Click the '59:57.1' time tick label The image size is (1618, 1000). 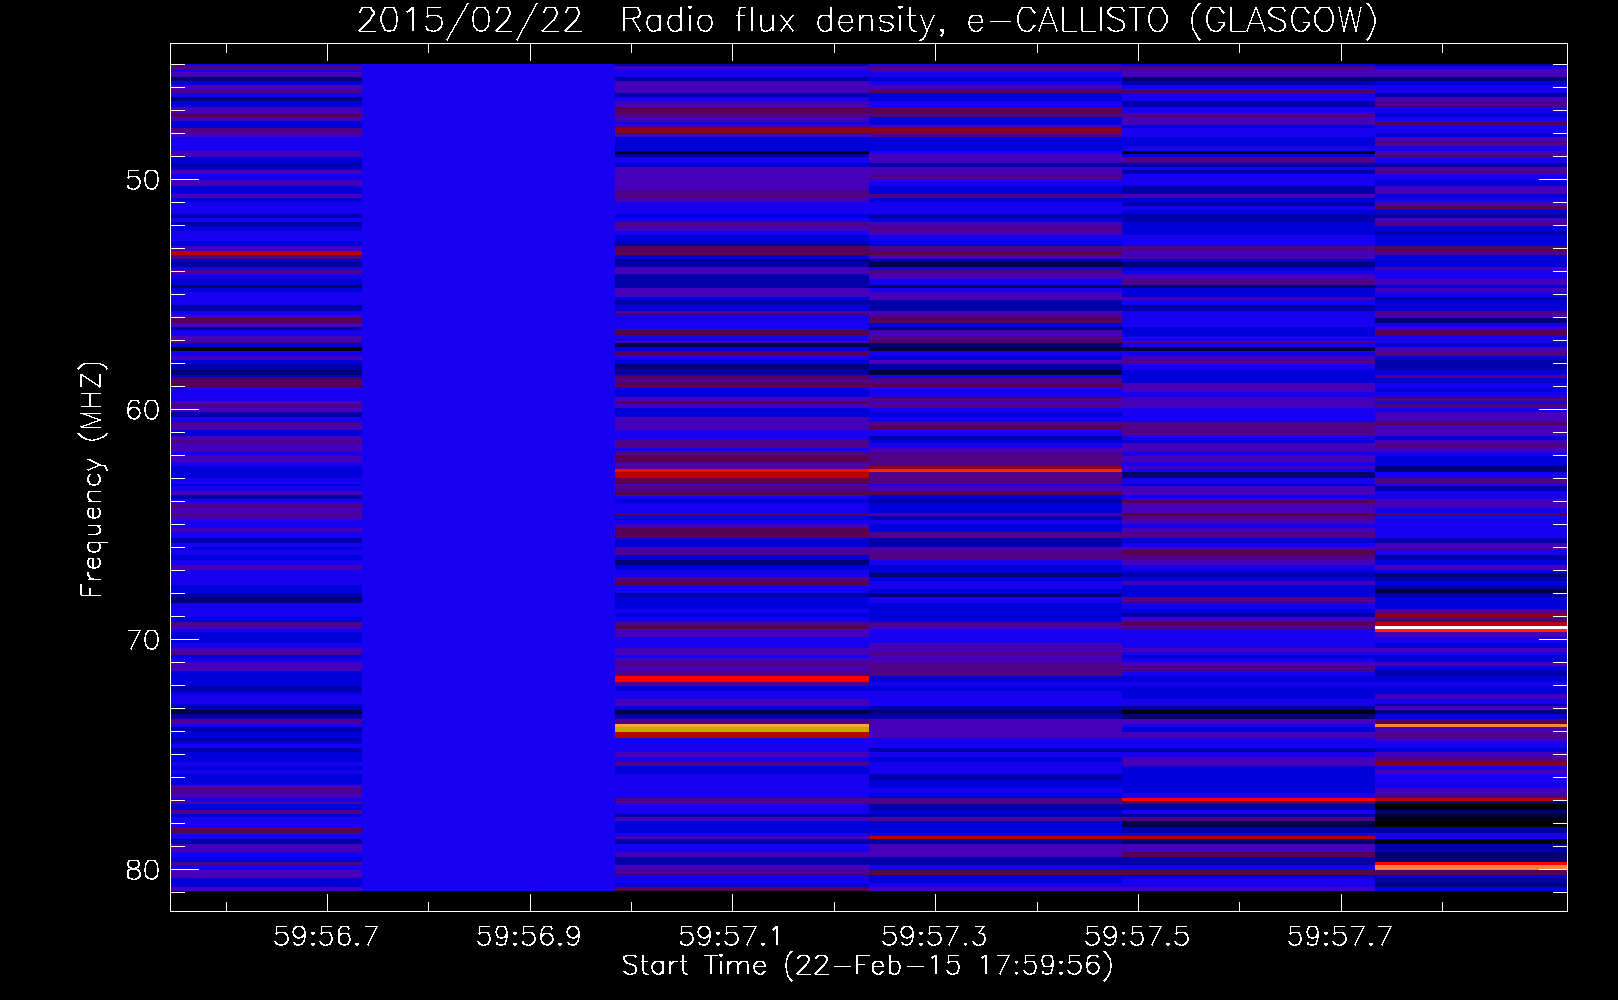point(732,937)
